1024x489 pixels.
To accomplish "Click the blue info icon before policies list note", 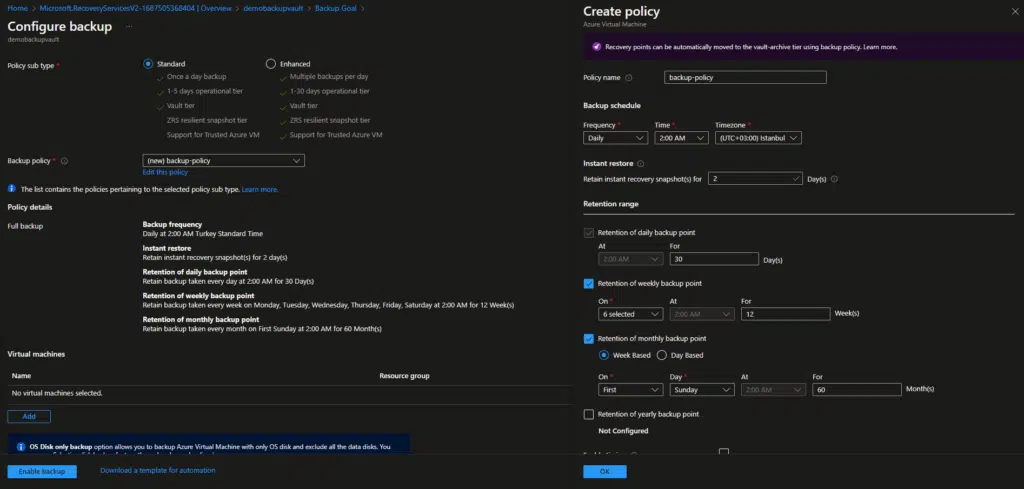I will (11, 189).
